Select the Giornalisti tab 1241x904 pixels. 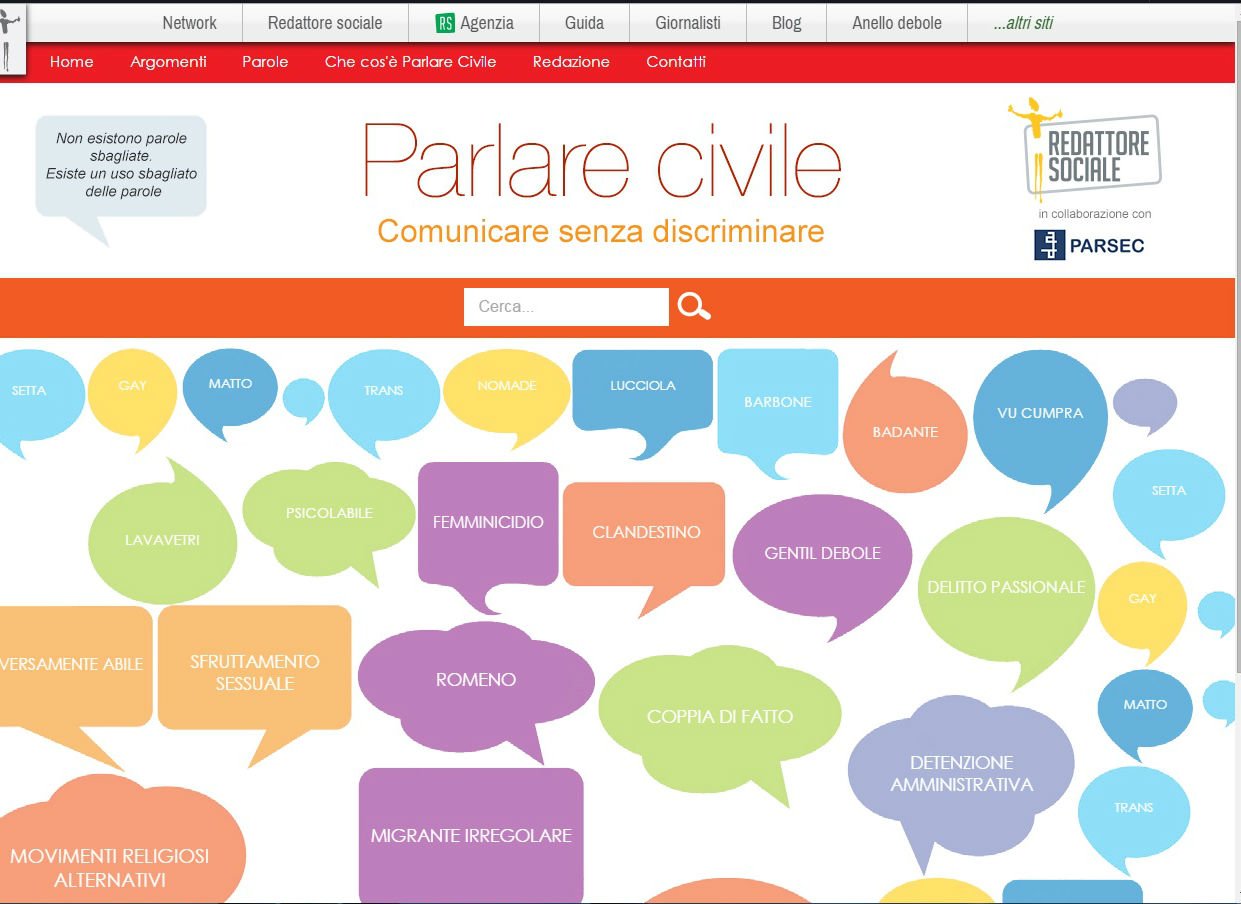pyautogui.click(x=688, y=23)
